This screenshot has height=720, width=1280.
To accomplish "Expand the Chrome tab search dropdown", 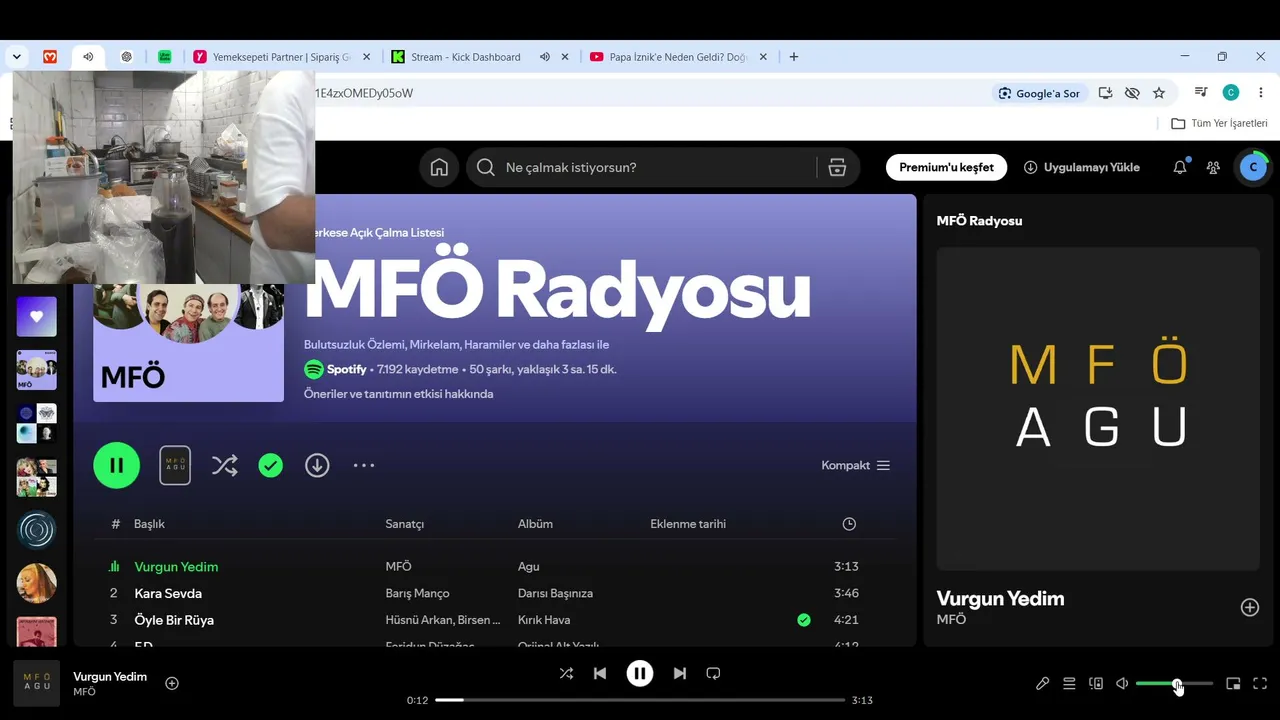I will pyautogui.click(x=17, y=57).
